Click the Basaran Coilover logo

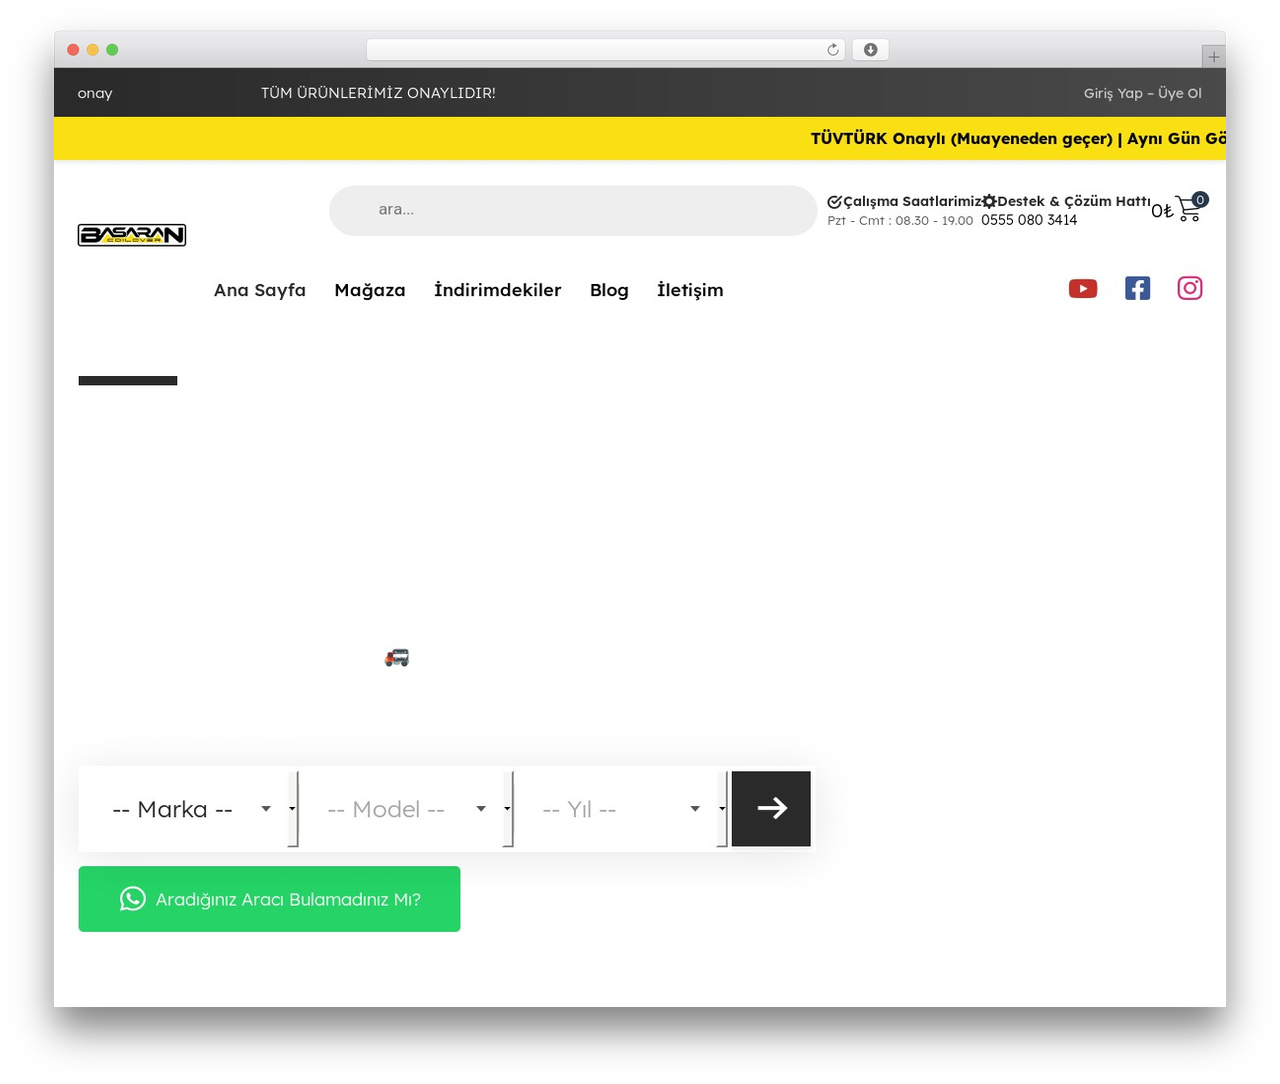point(132,235)
